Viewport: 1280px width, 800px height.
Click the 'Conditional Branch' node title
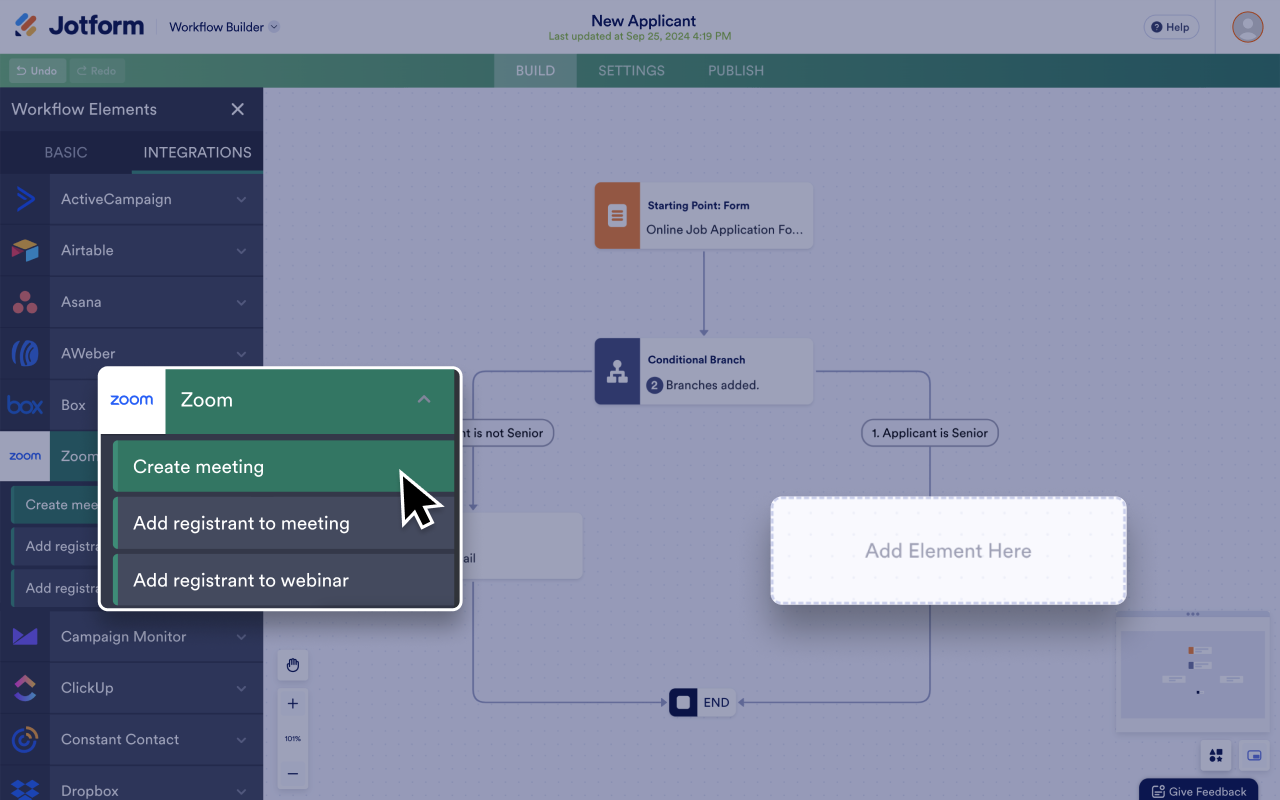(696, 359)
